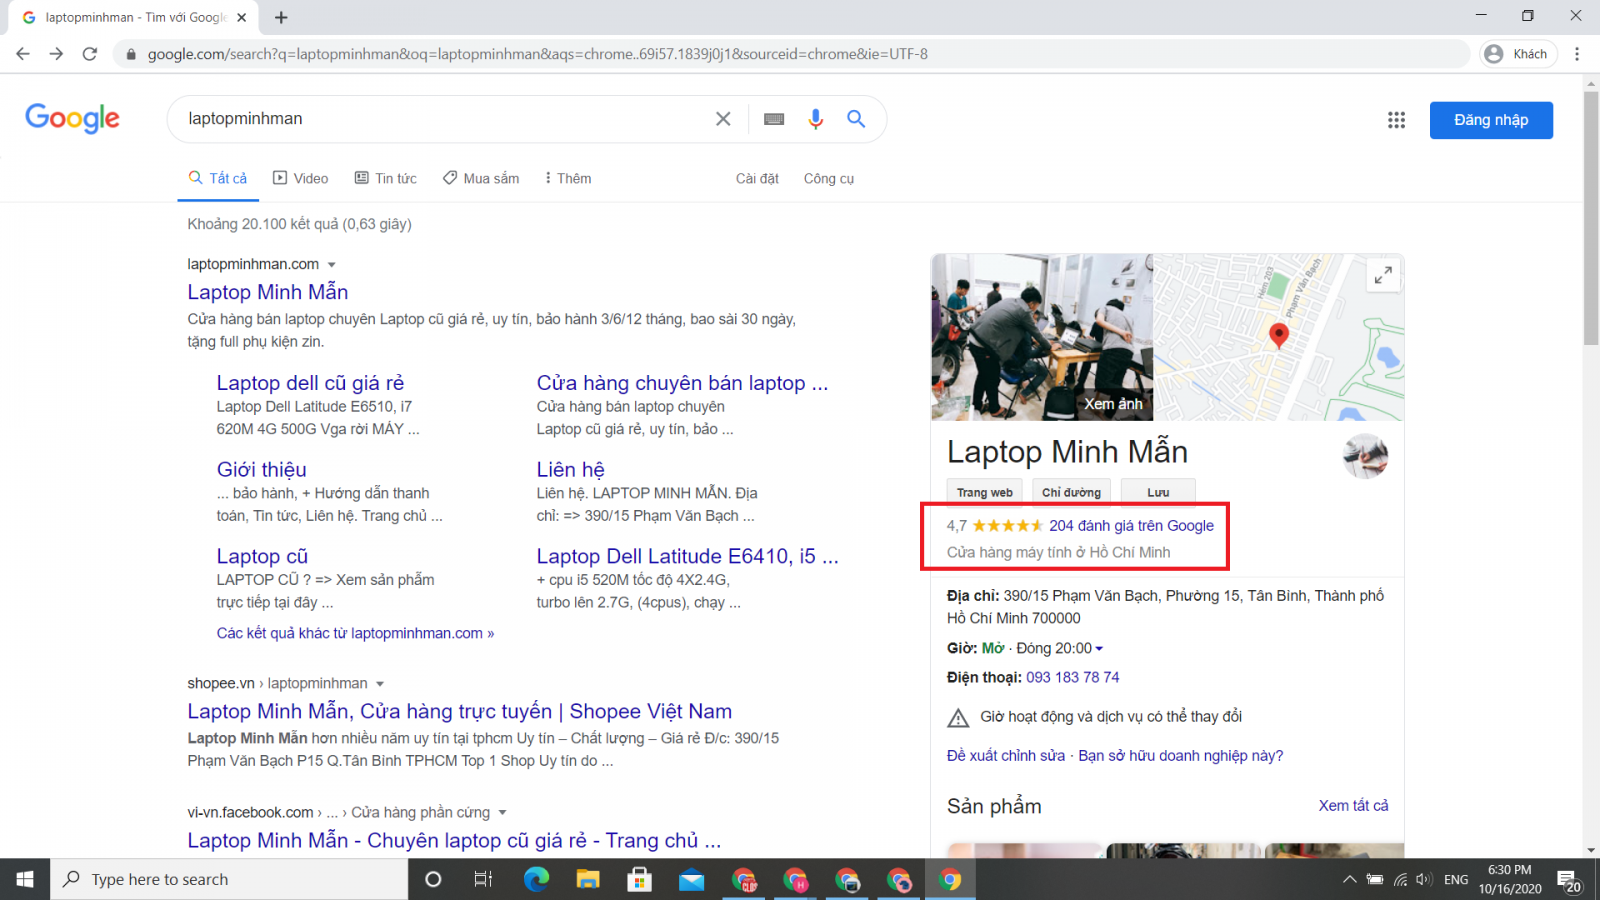The image size is (1600, 900).
Task: Click the Chrome address bar URL
Action: pos(538,54)
